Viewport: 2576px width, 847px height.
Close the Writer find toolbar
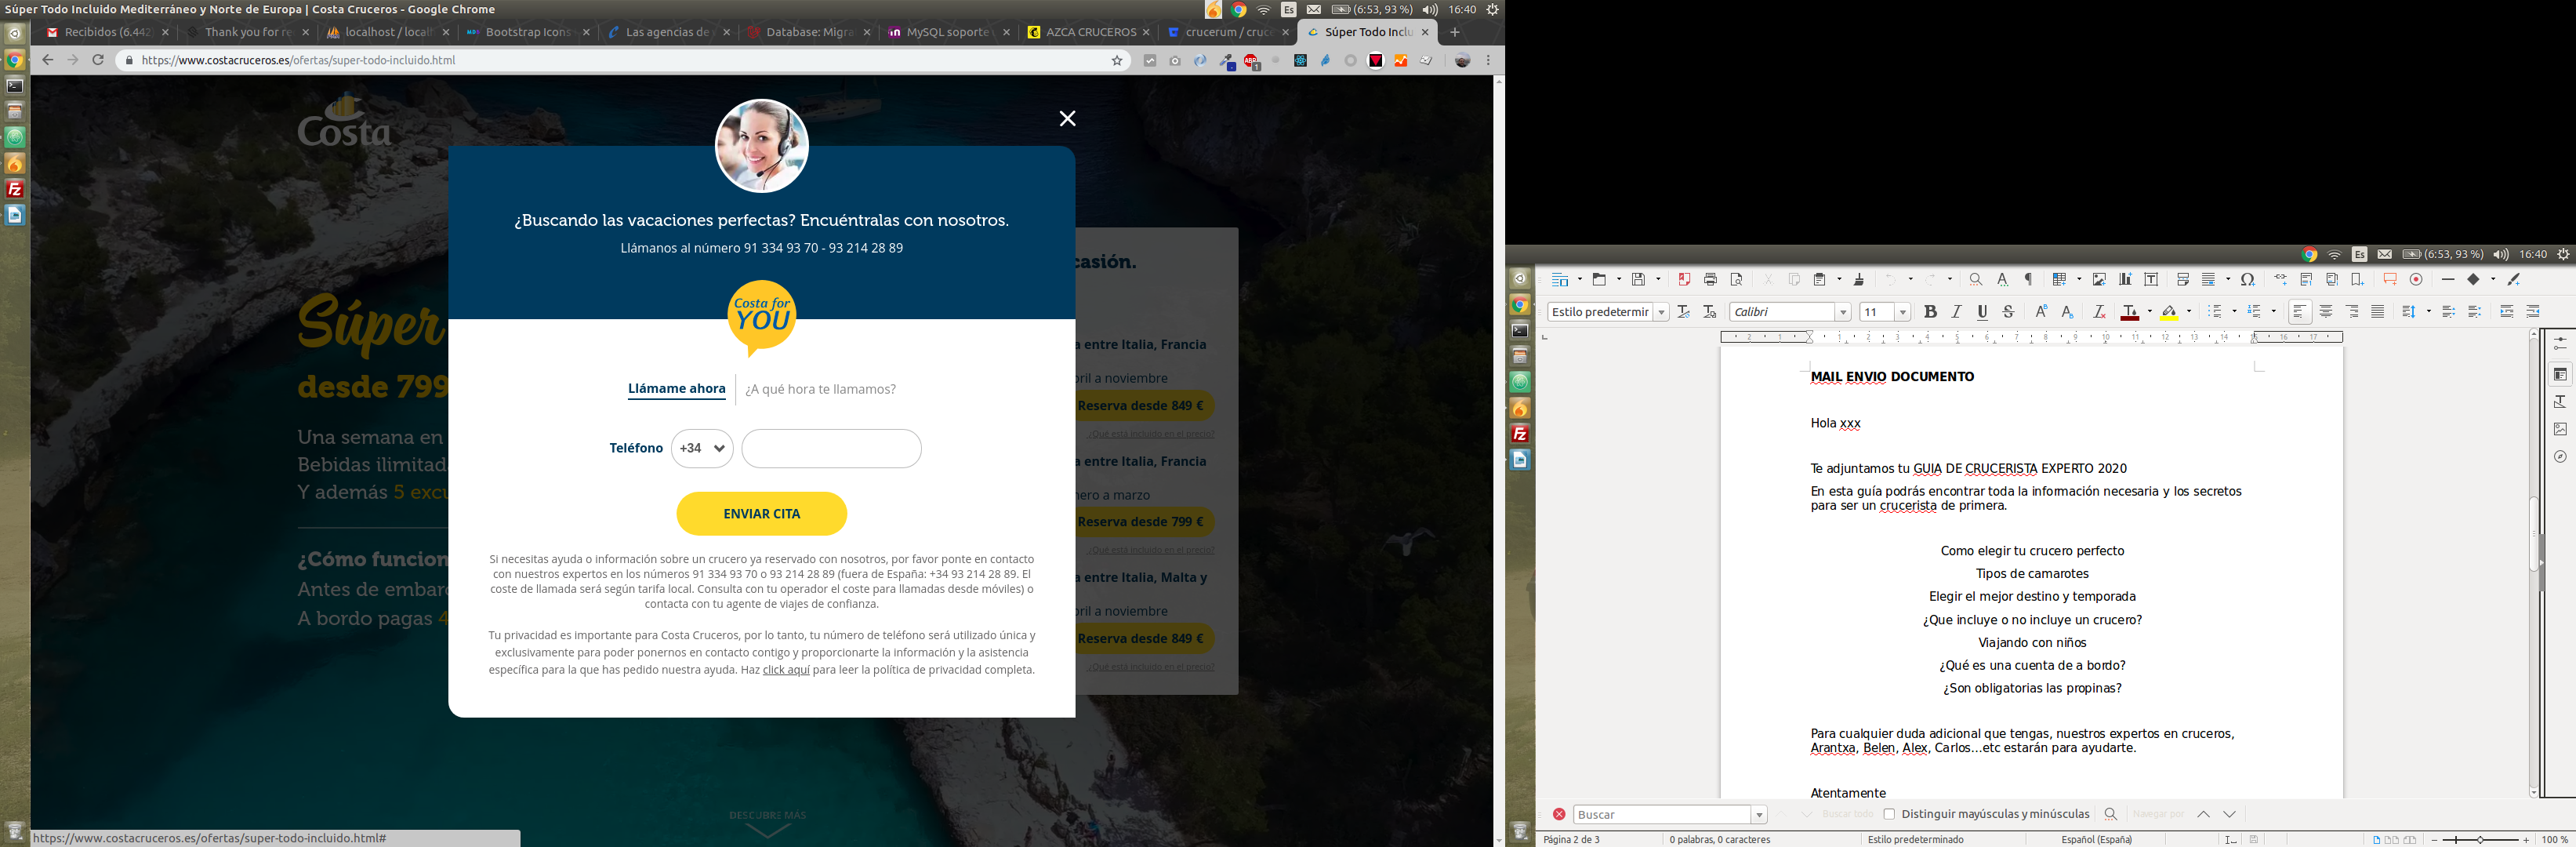pyautogui.click(x=1558, y=814)
